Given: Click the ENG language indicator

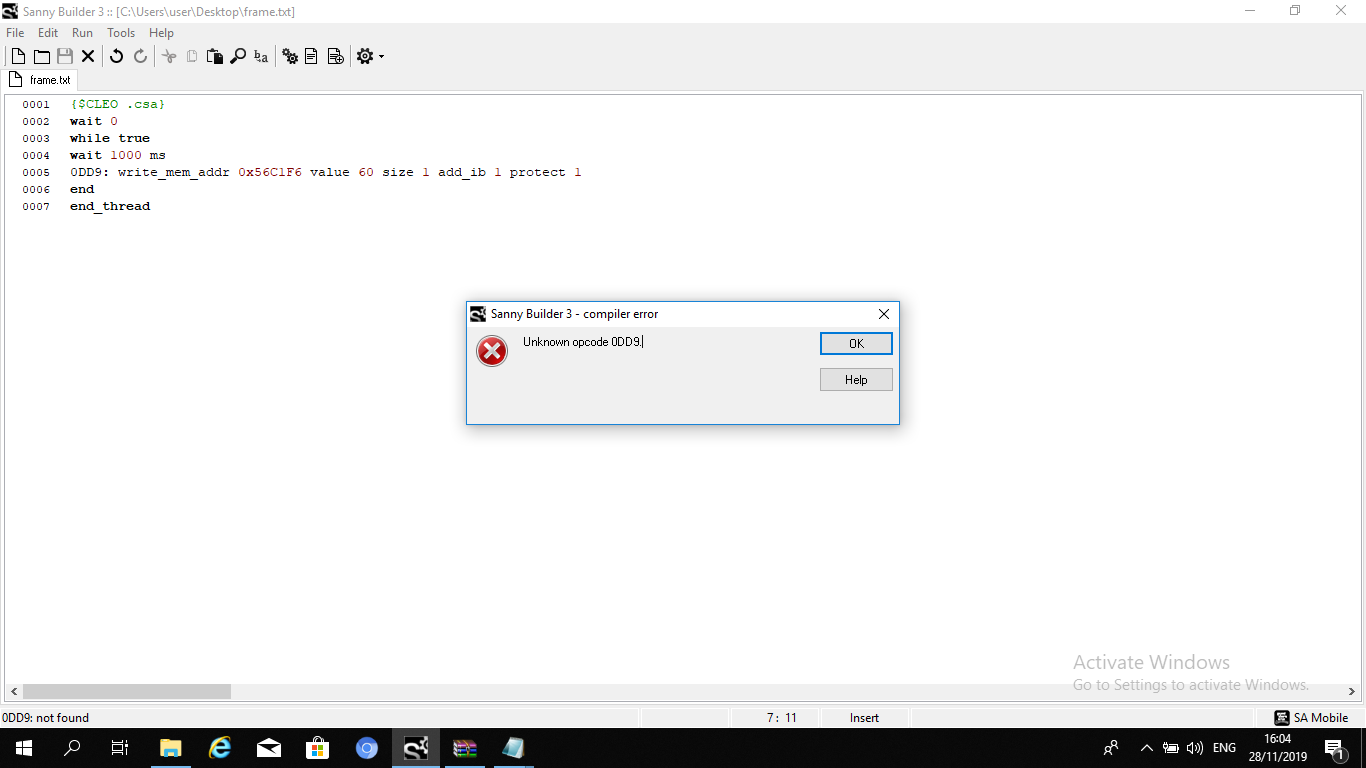Looking at the screenshot, I should [x=1224, y=748].
